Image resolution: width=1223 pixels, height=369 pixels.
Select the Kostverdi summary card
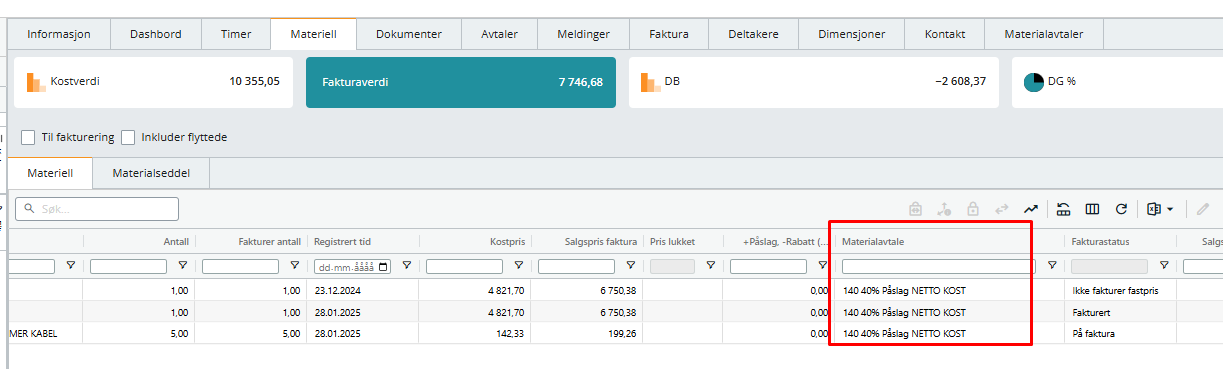153,82
